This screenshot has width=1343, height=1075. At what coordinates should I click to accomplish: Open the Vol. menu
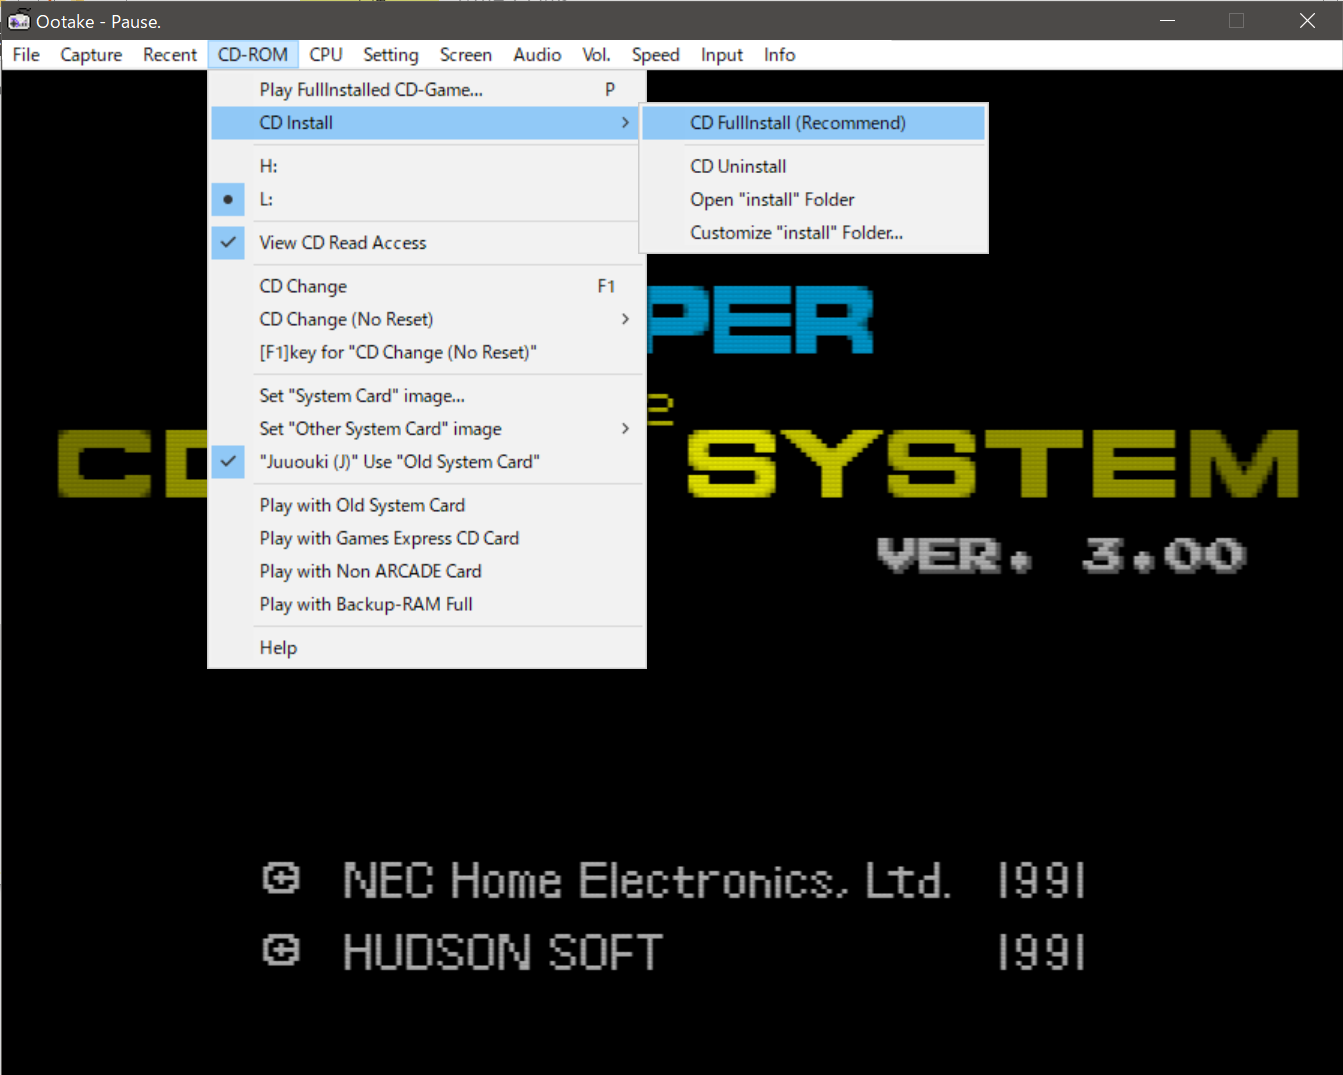coord(596,55)
